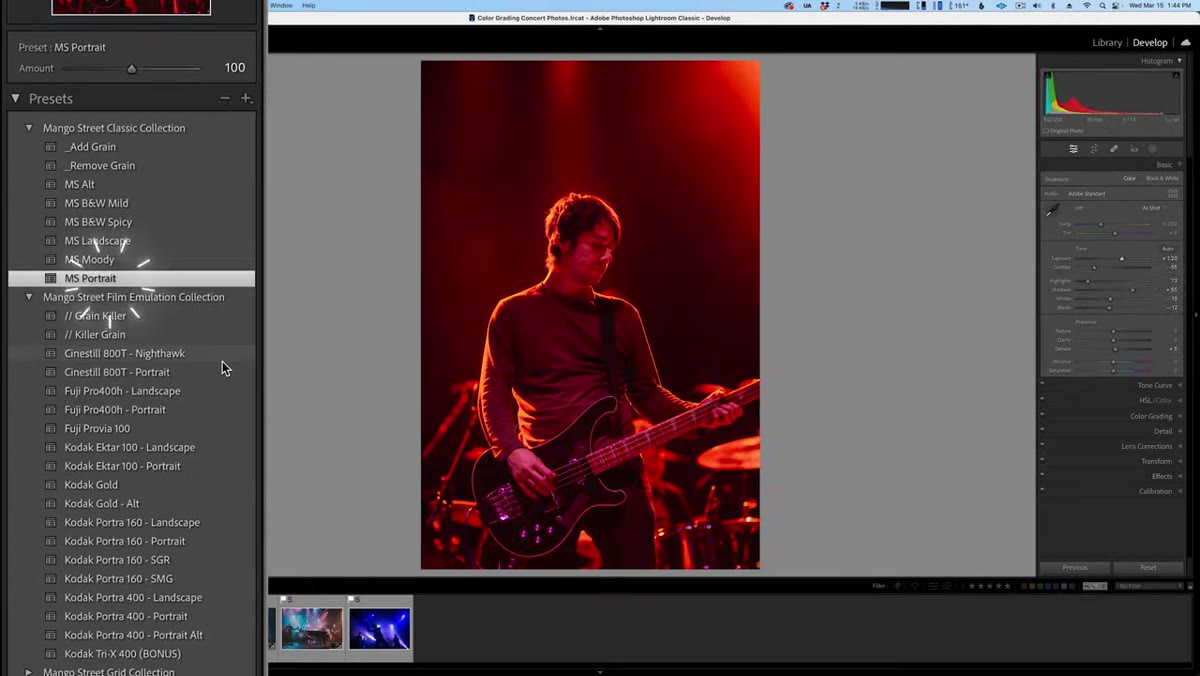Open the profile browser grid icon
1200x676 pixels.
click(x=1173, y=193)
